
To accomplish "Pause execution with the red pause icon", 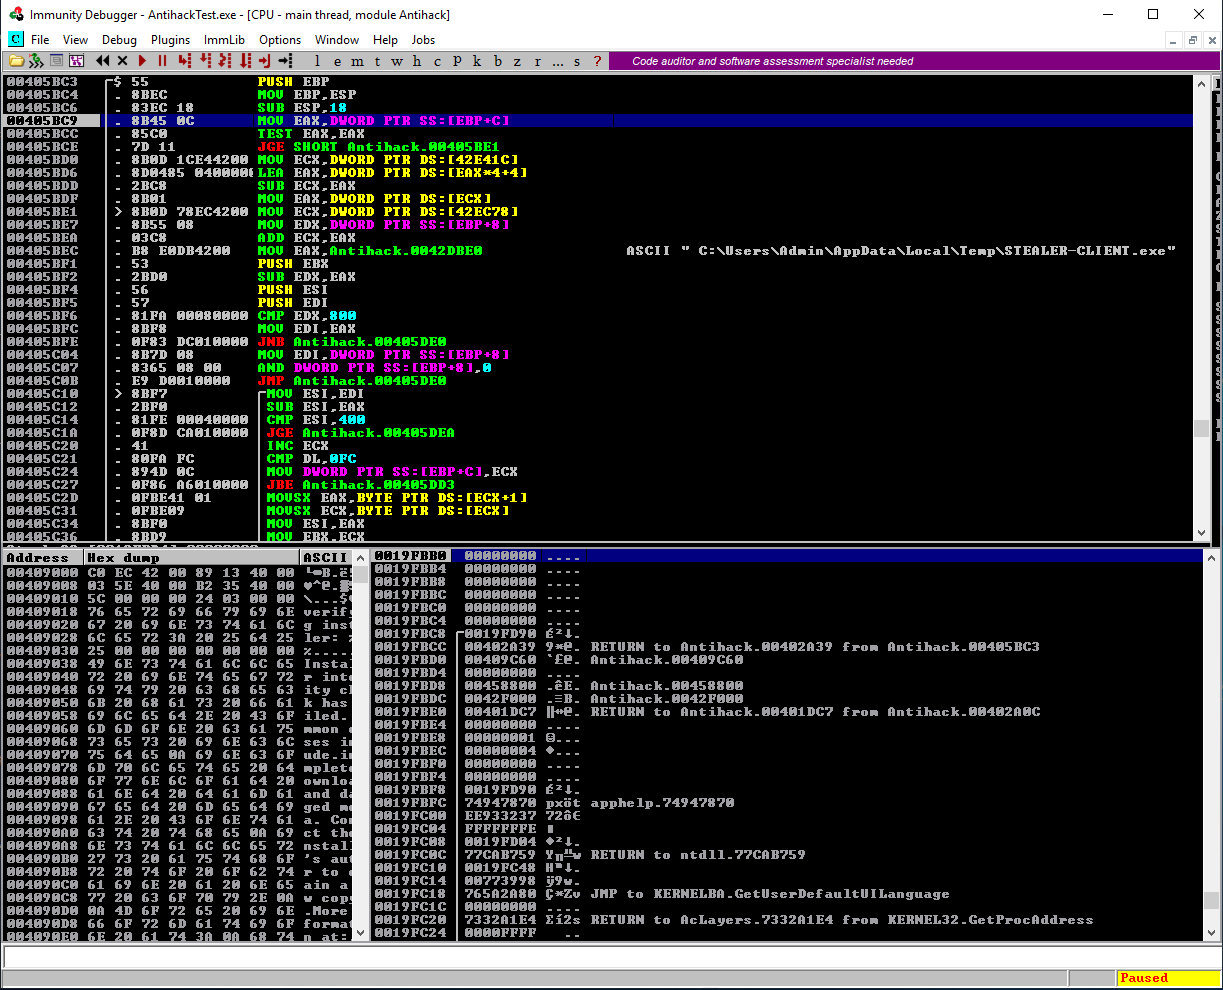I will click(162, 61).
